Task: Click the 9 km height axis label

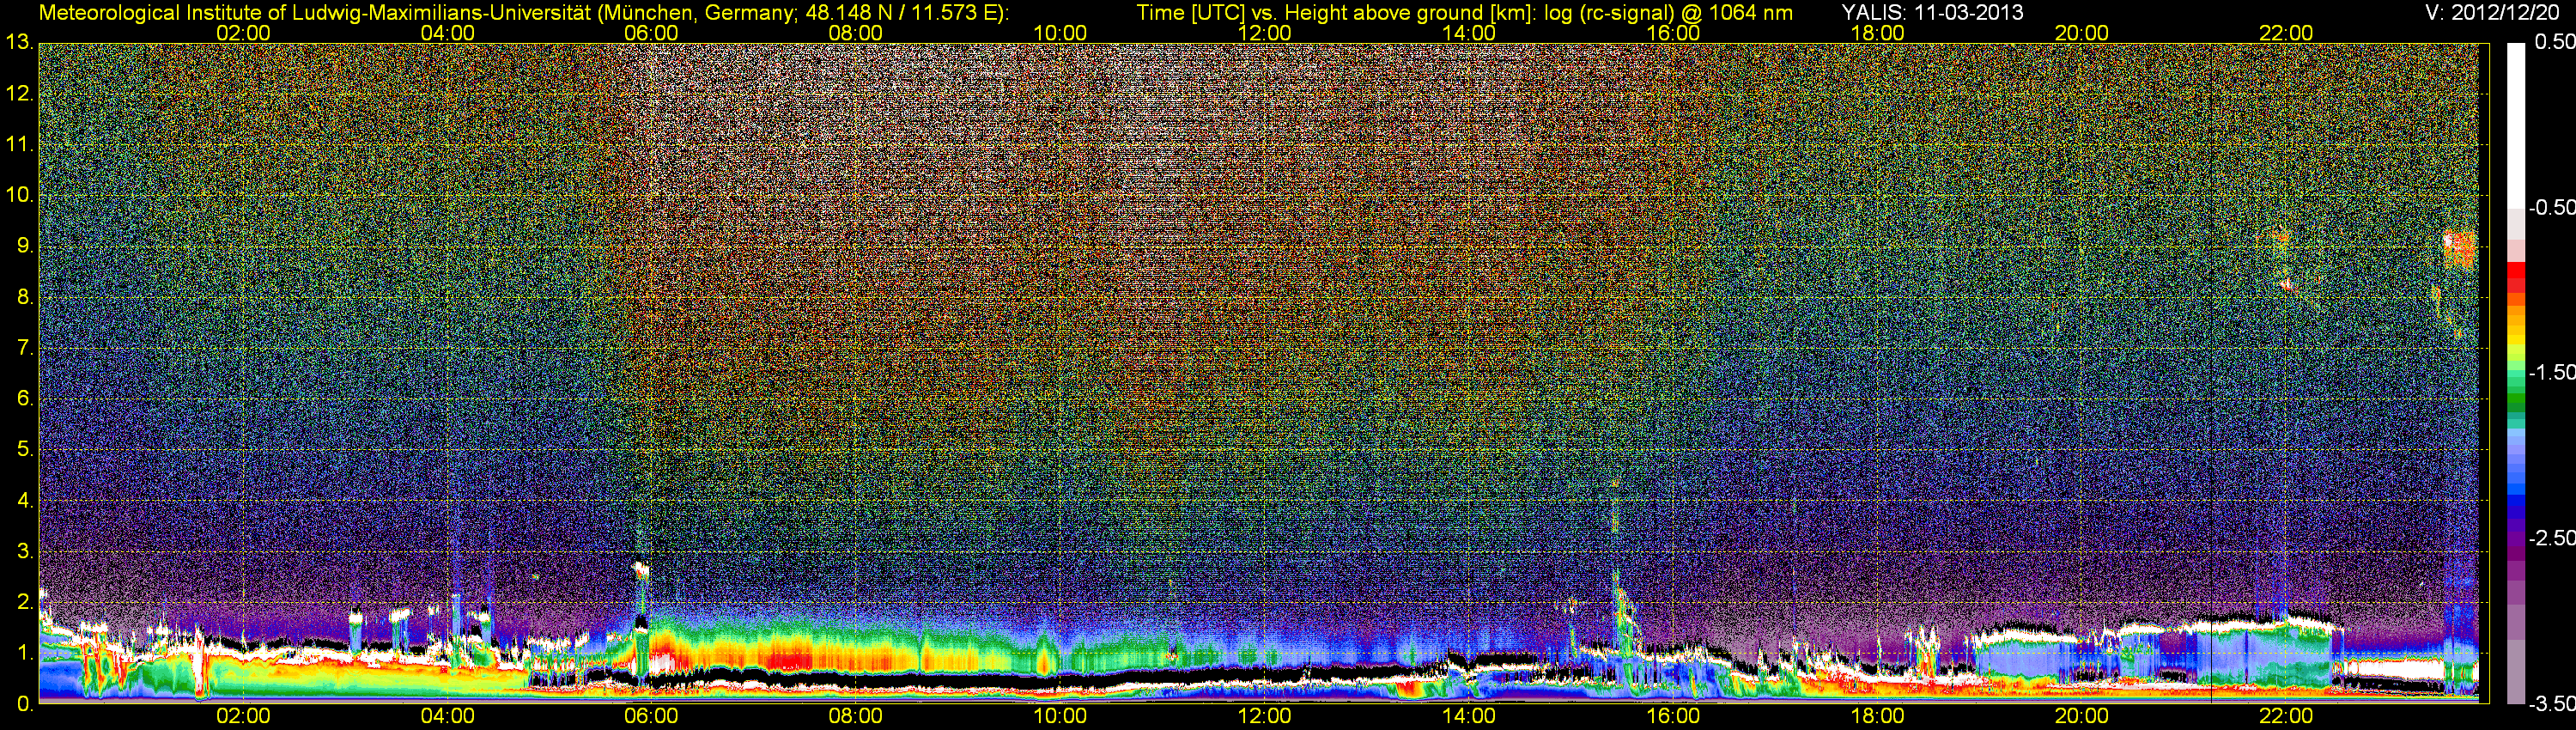Action: point(24,246)
